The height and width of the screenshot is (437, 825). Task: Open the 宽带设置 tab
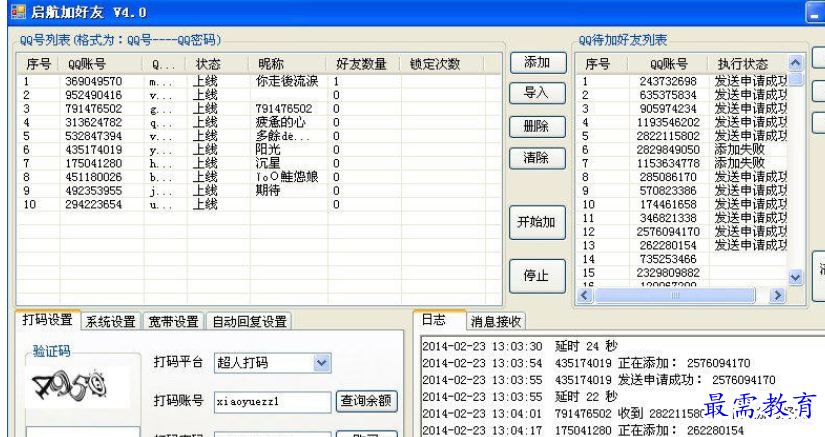174,321
